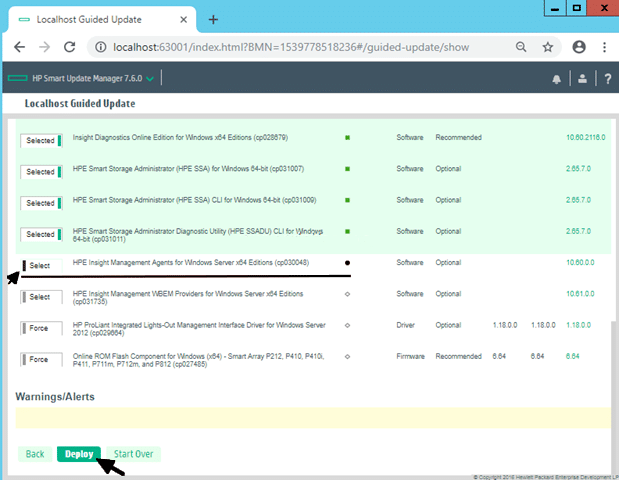This screenshot has height=480, width=619.
Task: Select HPE Insight Management WBEM Providers
Action: [41, 297]
